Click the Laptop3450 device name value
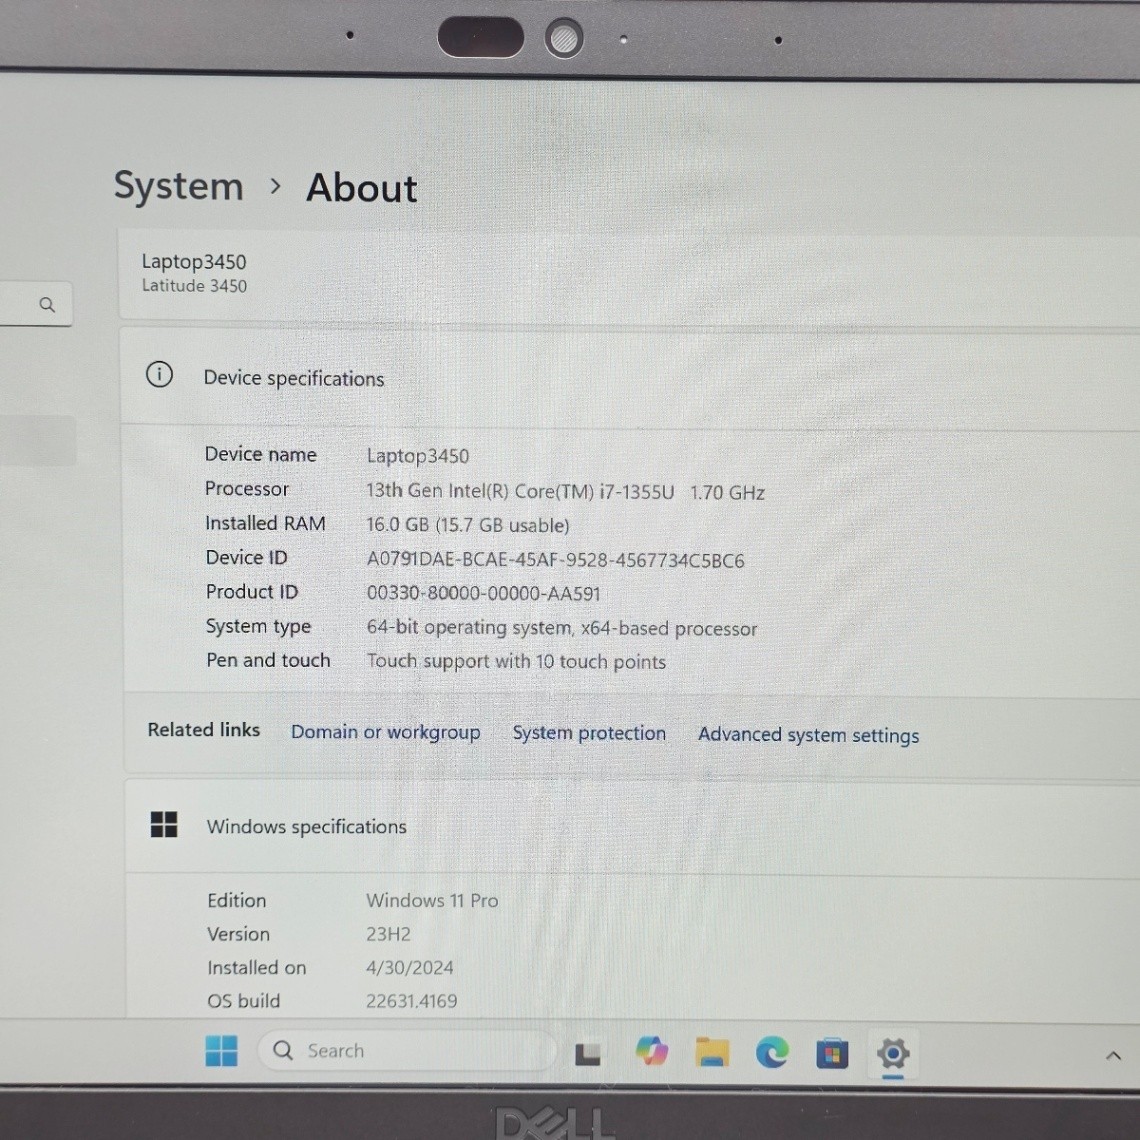Viewport: 1140px width, 1140px height. click(x=417, y=456)
